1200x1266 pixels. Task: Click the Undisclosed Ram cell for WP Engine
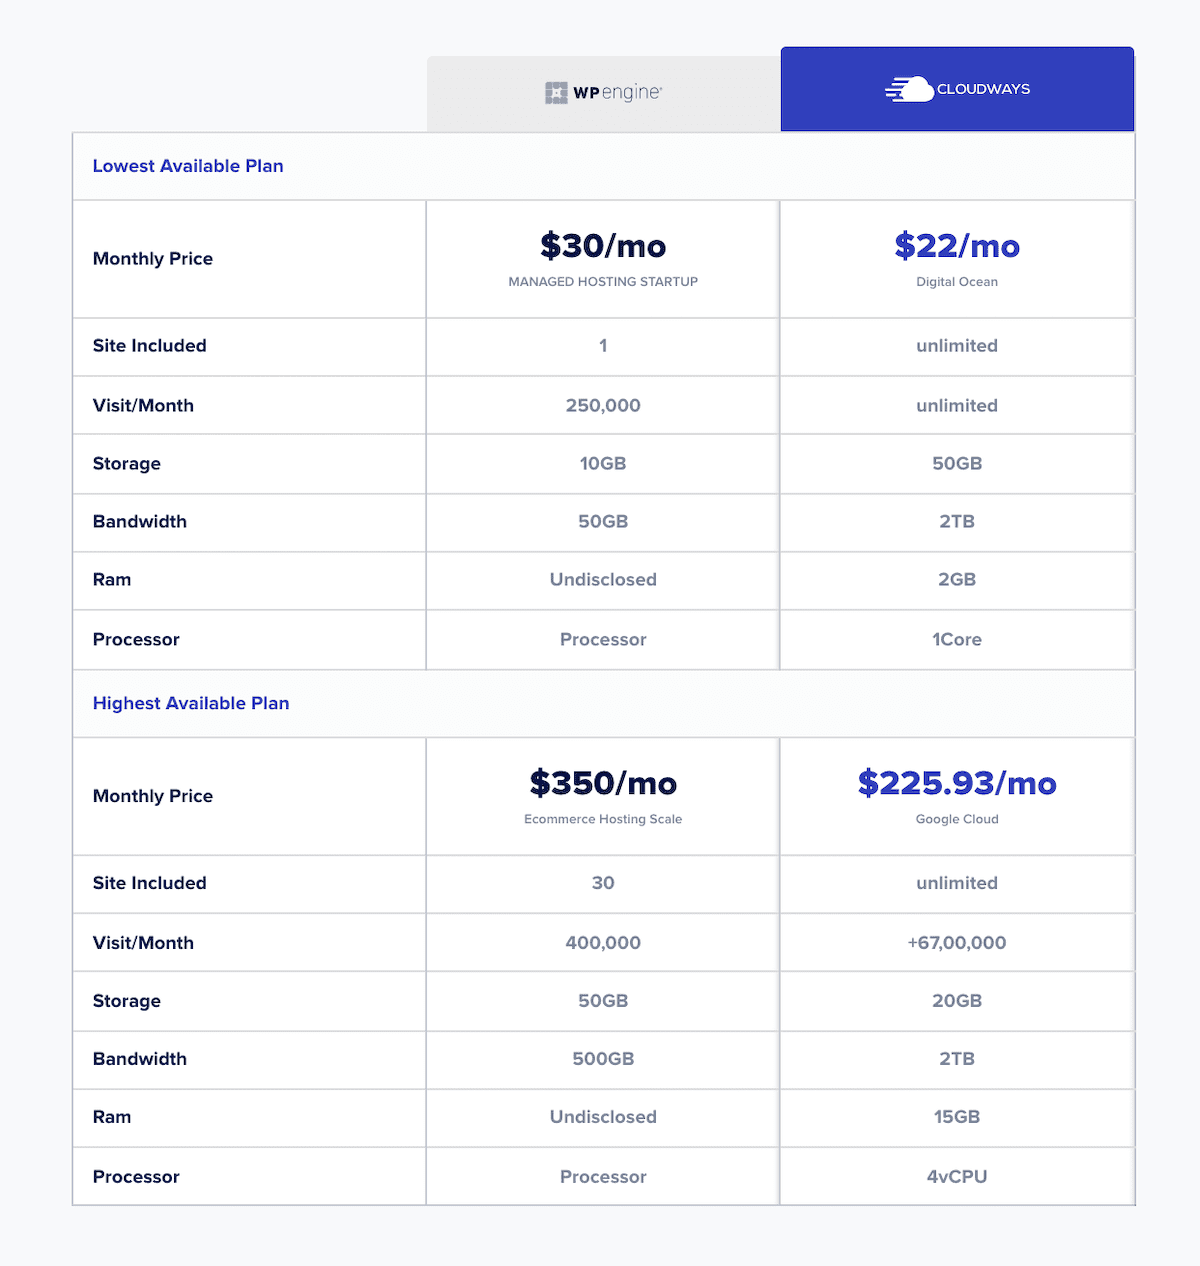[x=602, y=580]
